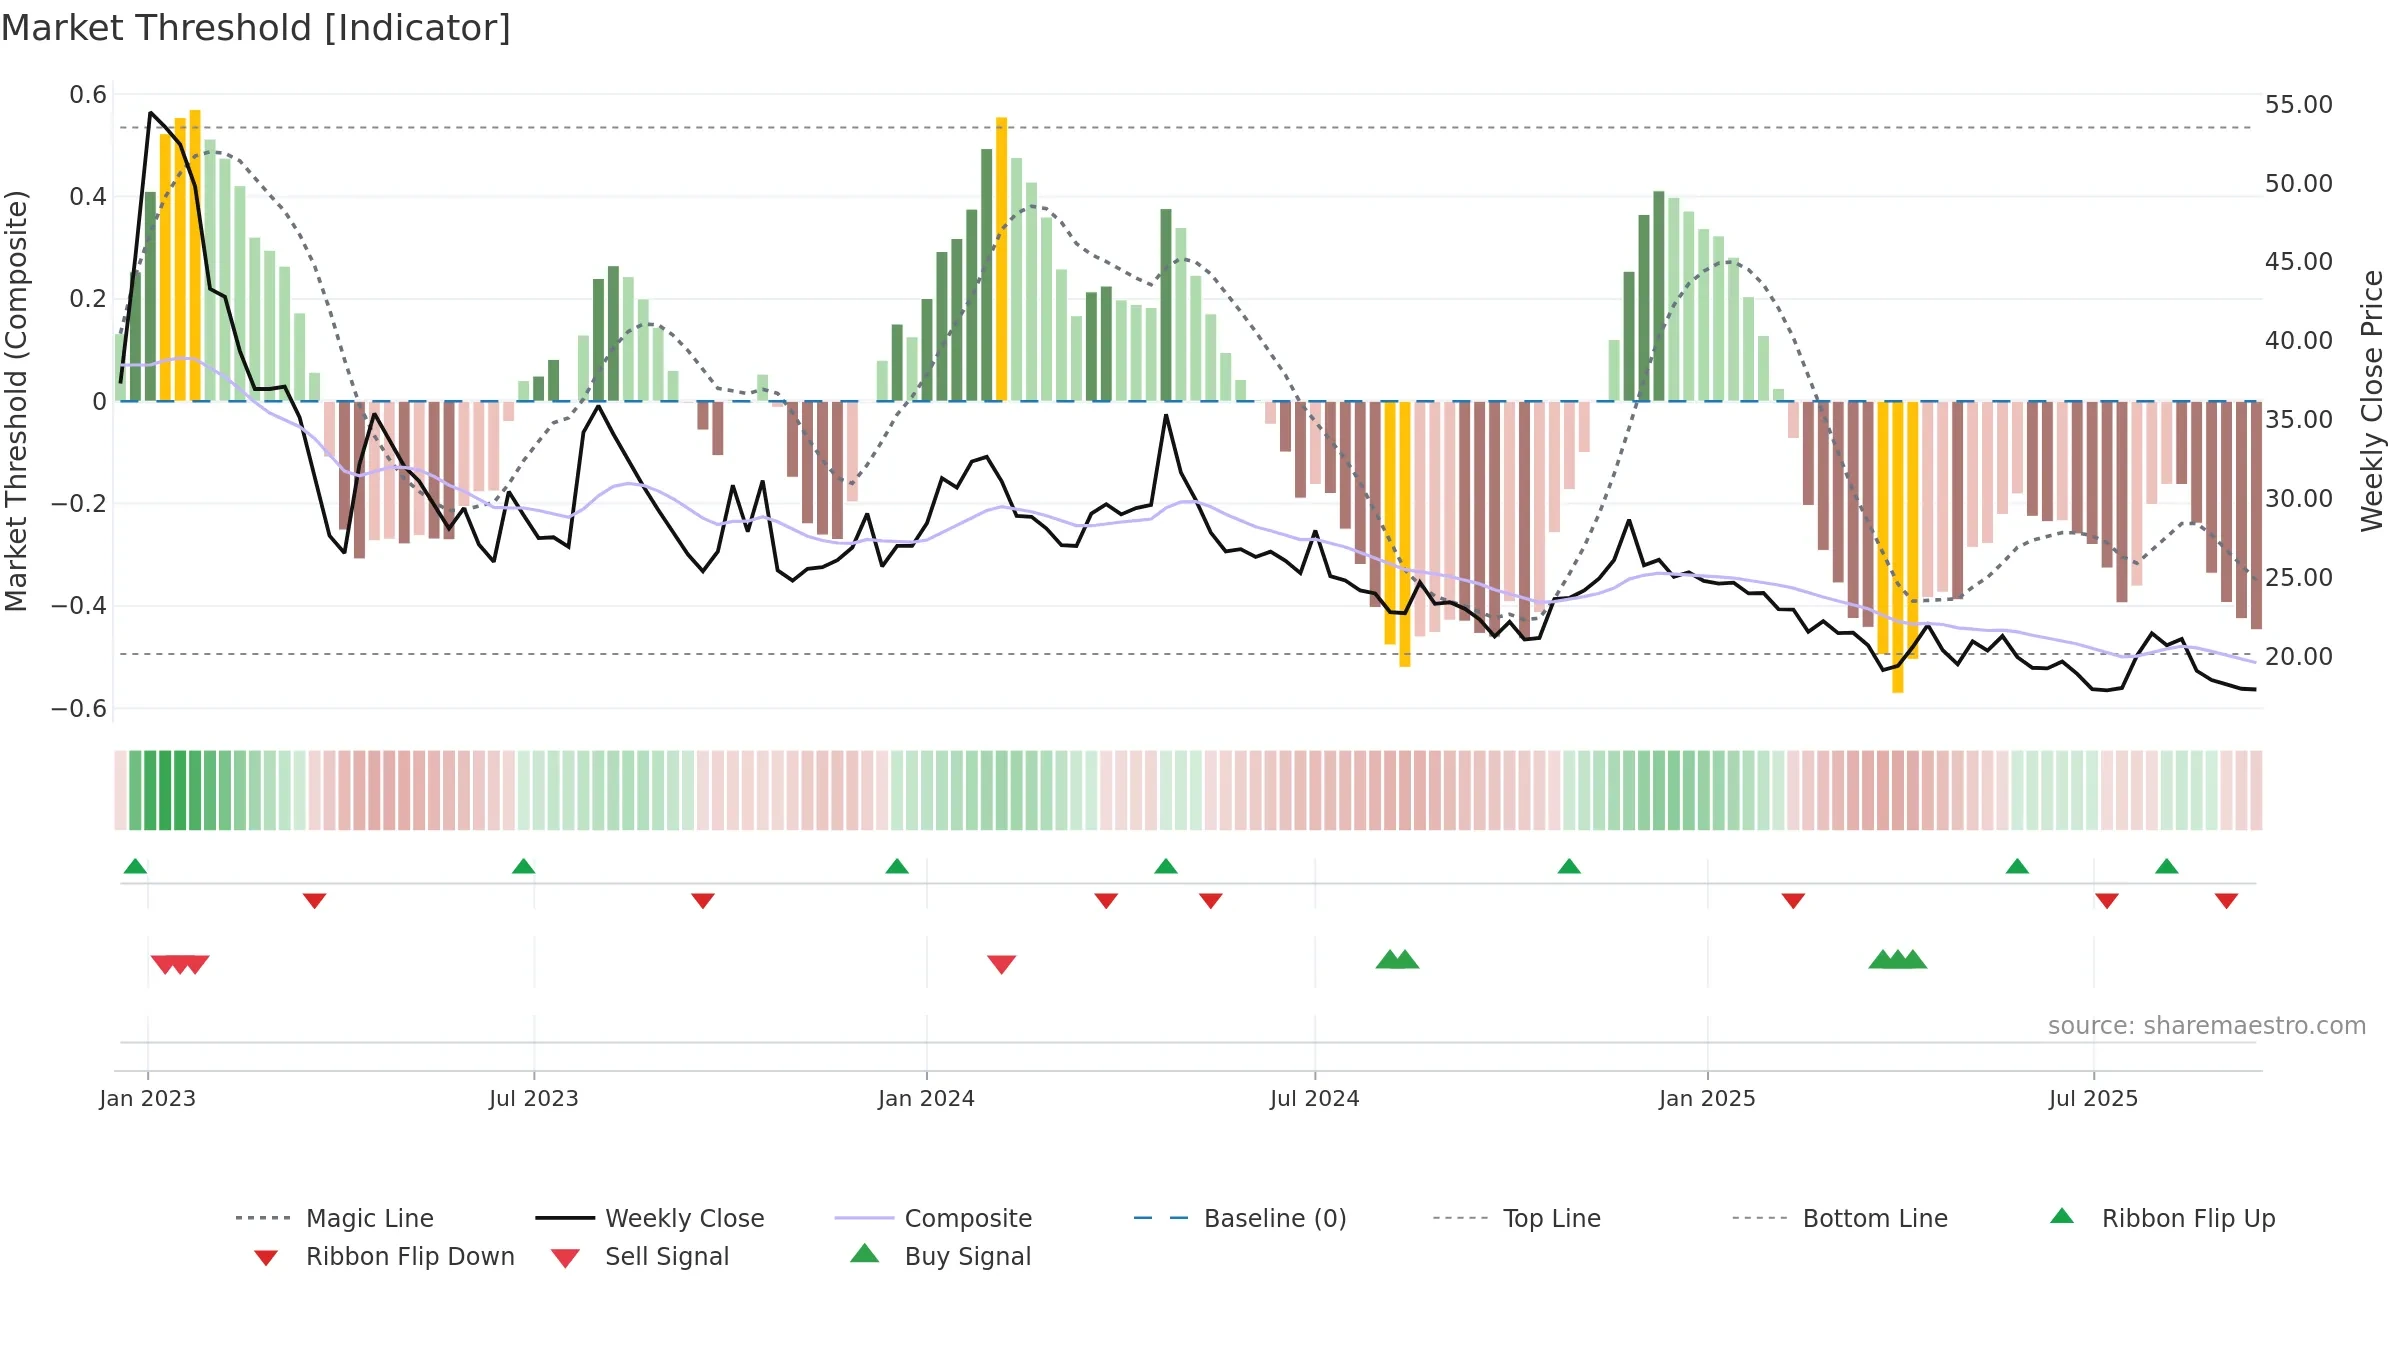This screenshot has height=1350, width=2400.
Task: Click the Jul 2023 x-axis label
Action: [533, 1098]
